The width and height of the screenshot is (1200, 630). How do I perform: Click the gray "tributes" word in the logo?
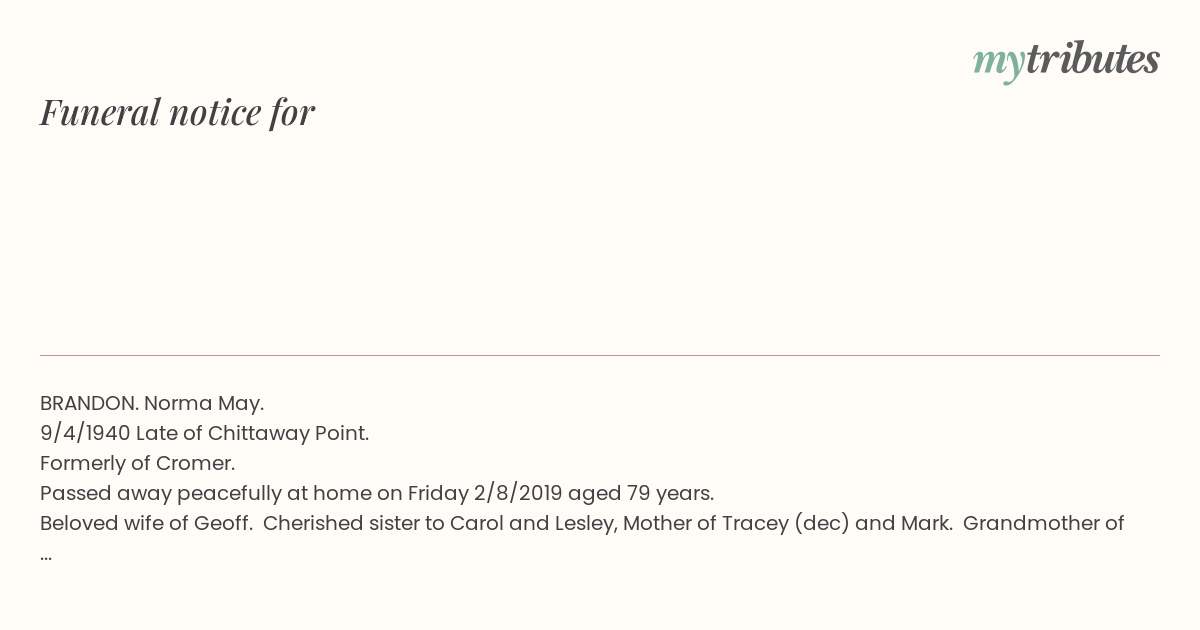(1092, 58)
